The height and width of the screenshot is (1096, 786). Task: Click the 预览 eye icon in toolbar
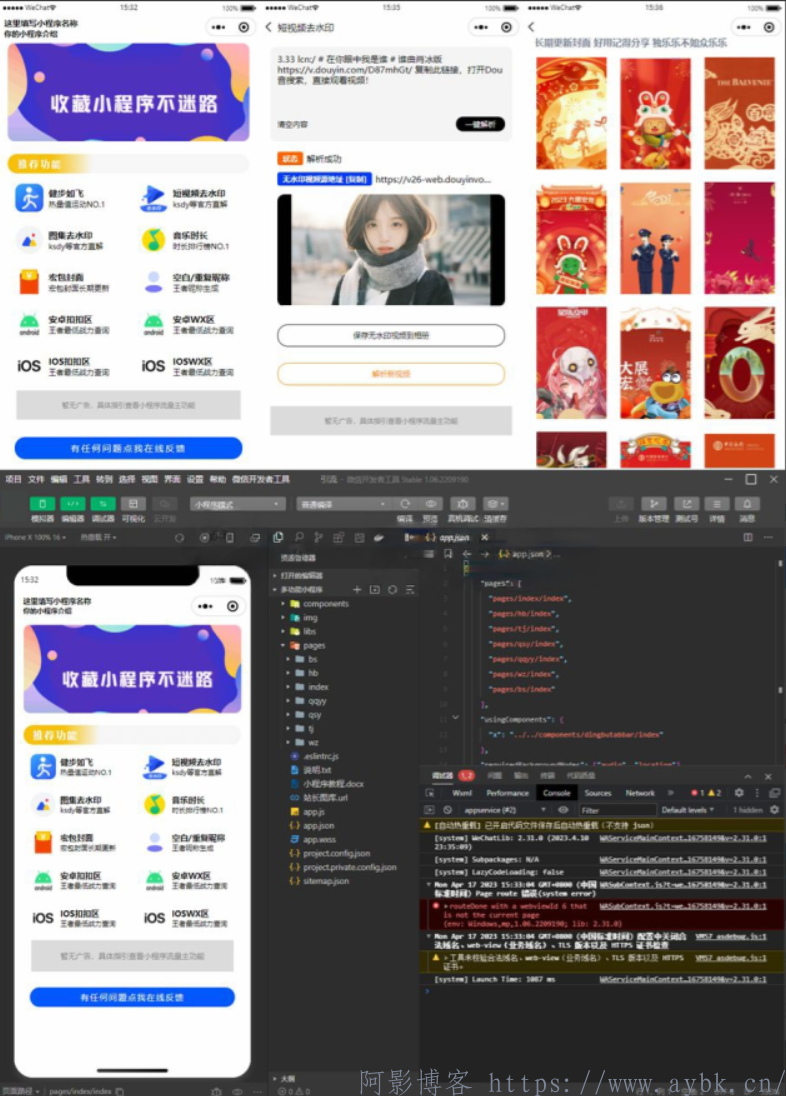[x=431, y=504]
